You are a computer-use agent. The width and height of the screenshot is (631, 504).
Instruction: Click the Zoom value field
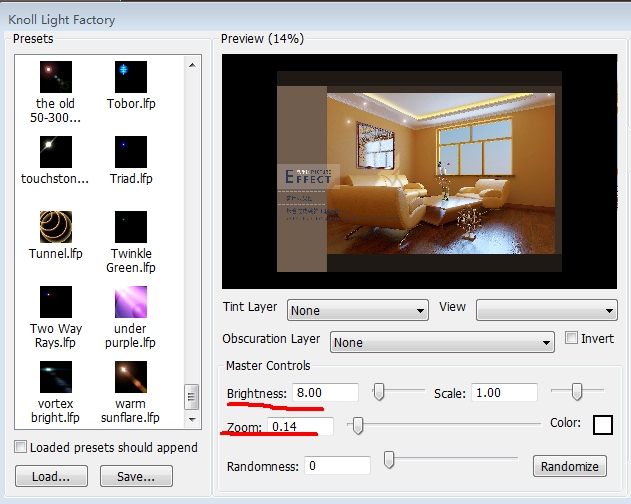[x=301, y=426]
